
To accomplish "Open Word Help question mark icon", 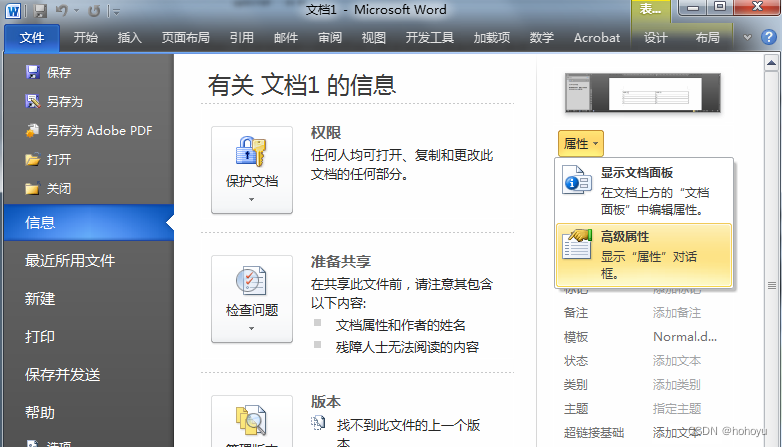I will coord(769,37).
